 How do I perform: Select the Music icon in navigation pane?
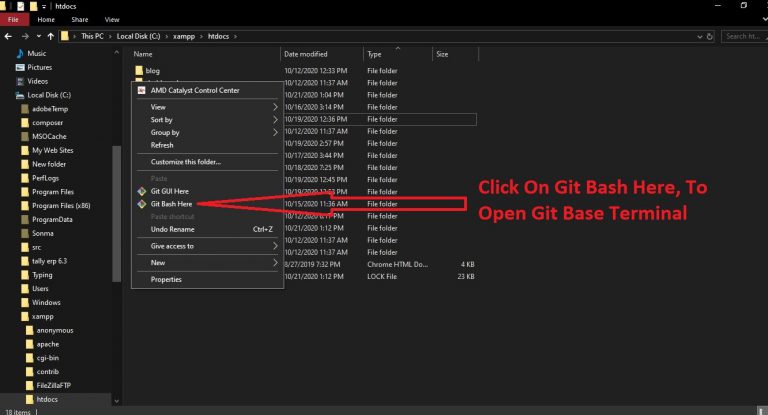[x=20, y=53]
